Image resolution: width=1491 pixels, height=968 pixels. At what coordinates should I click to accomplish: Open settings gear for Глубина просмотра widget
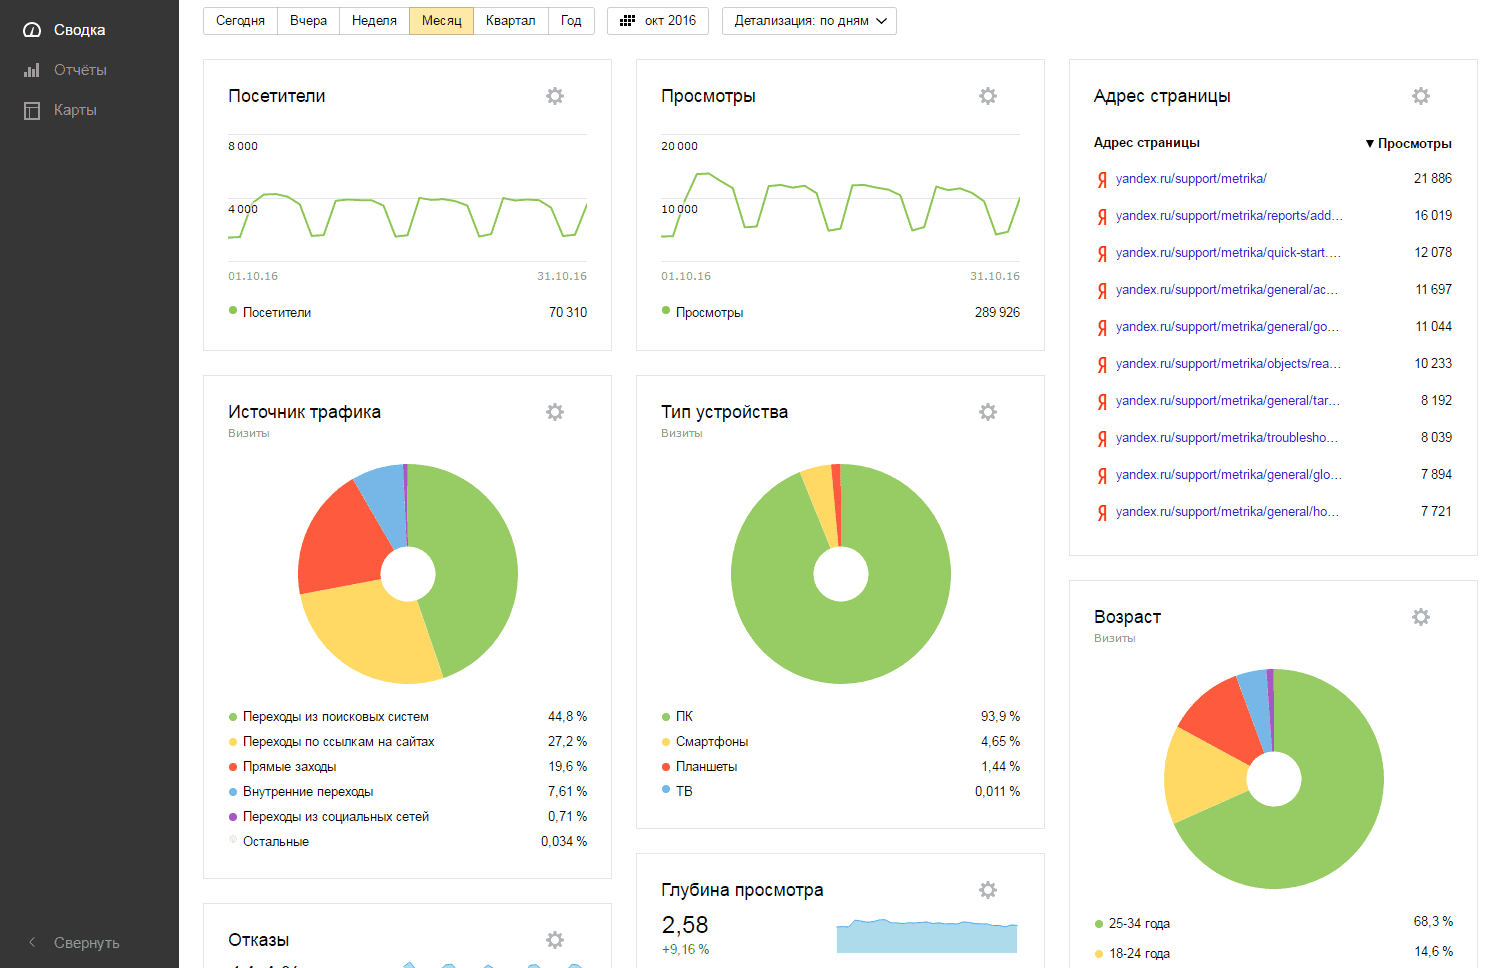point(988,890)
